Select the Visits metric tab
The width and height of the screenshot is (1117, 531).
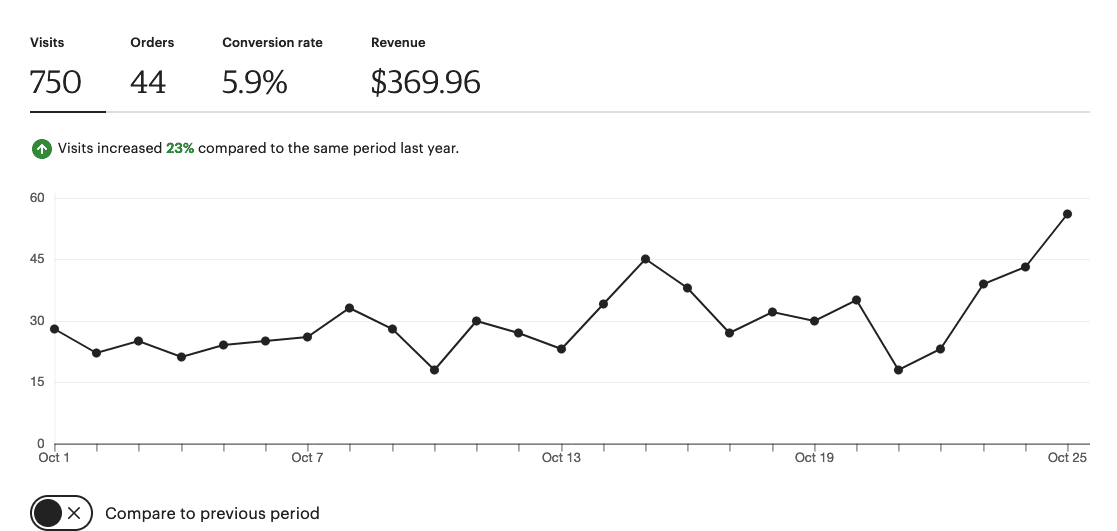pyautogui.click(x=68, y=70)
